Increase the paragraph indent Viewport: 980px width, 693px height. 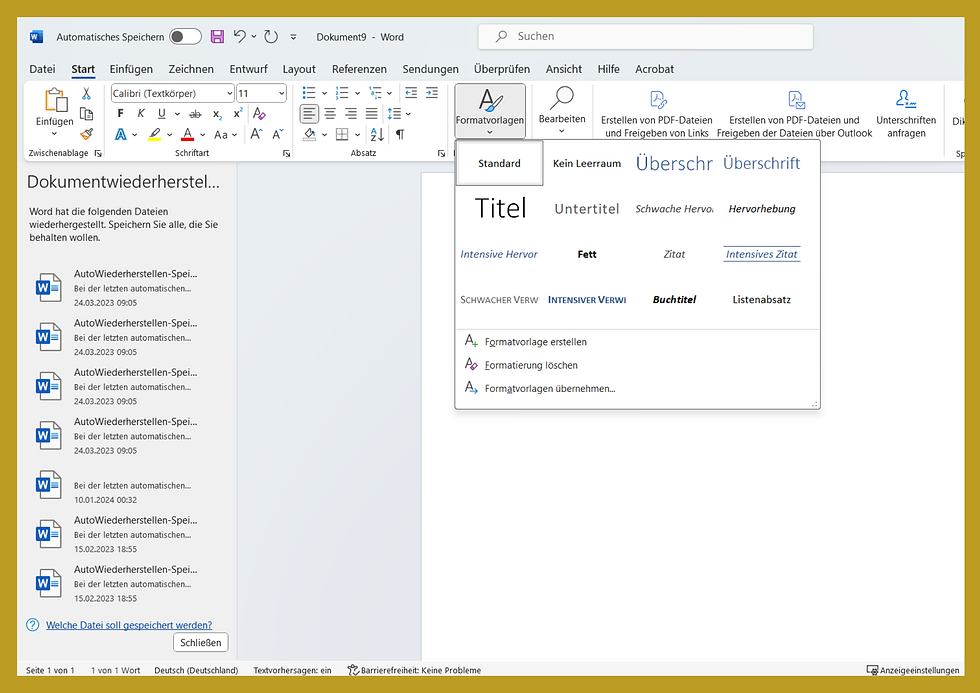pos(432,93)
